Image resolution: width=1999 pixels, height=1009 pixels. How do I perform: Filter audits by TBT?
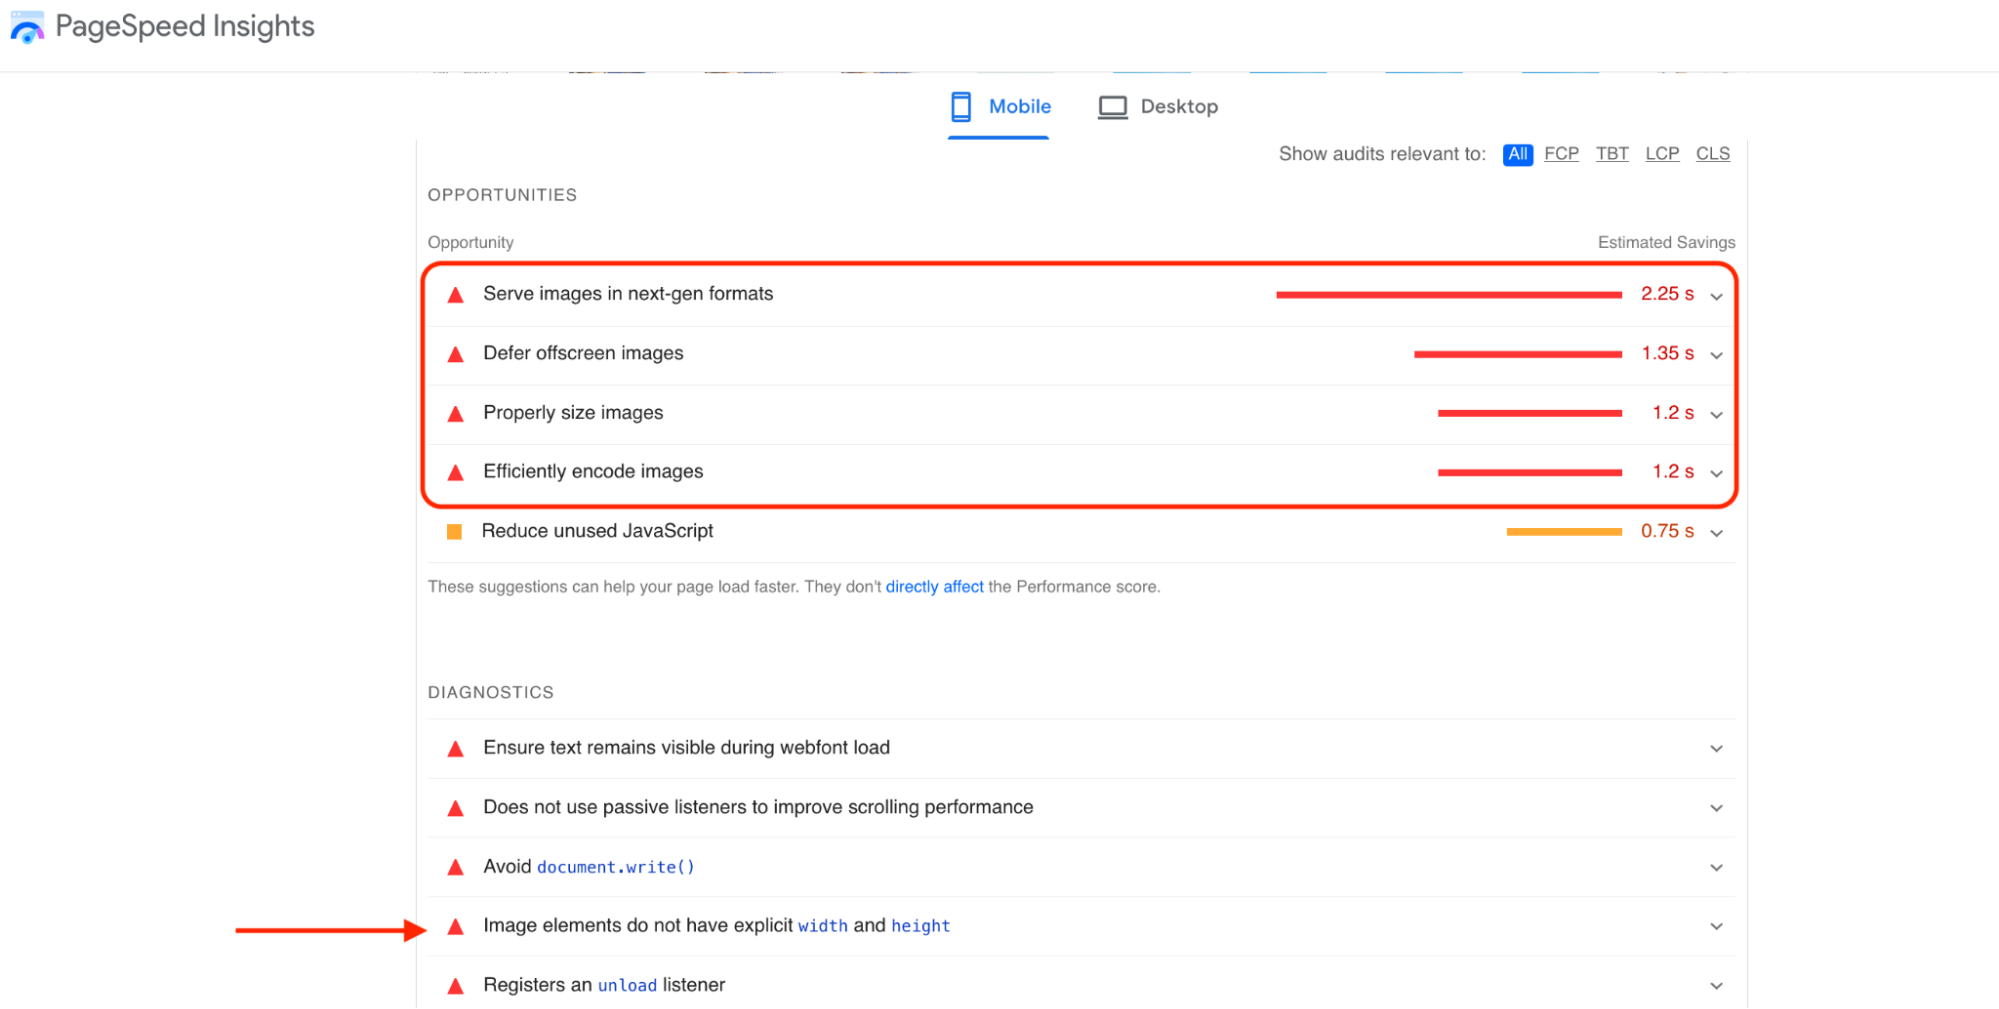click(1612, 154)
